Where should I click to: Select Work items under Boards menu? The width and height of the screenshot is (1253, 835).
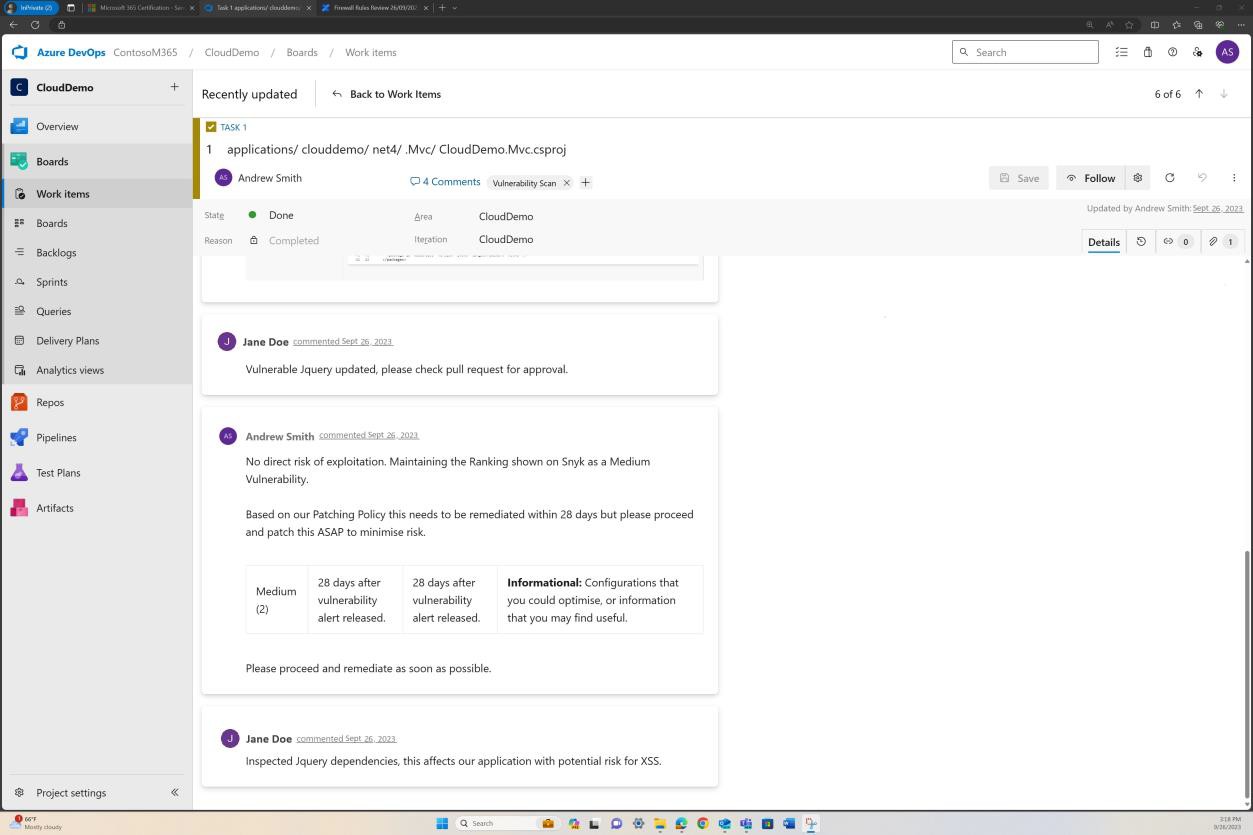click(x=62, y=193)
